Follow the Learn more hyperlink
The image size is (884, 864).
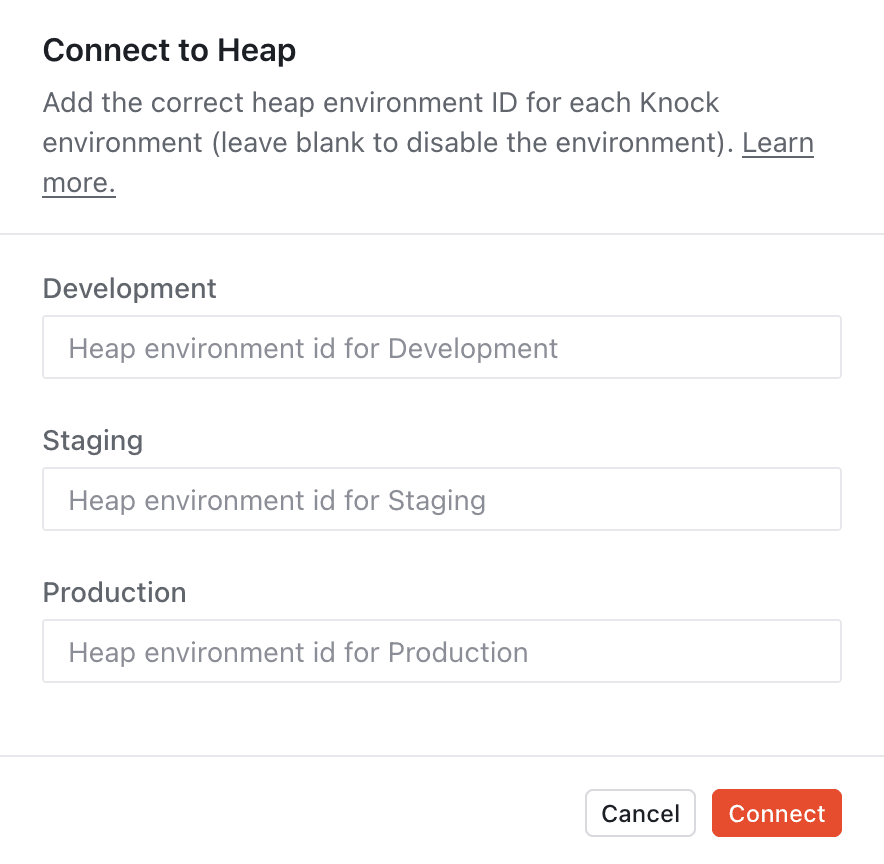coord(778,143)
